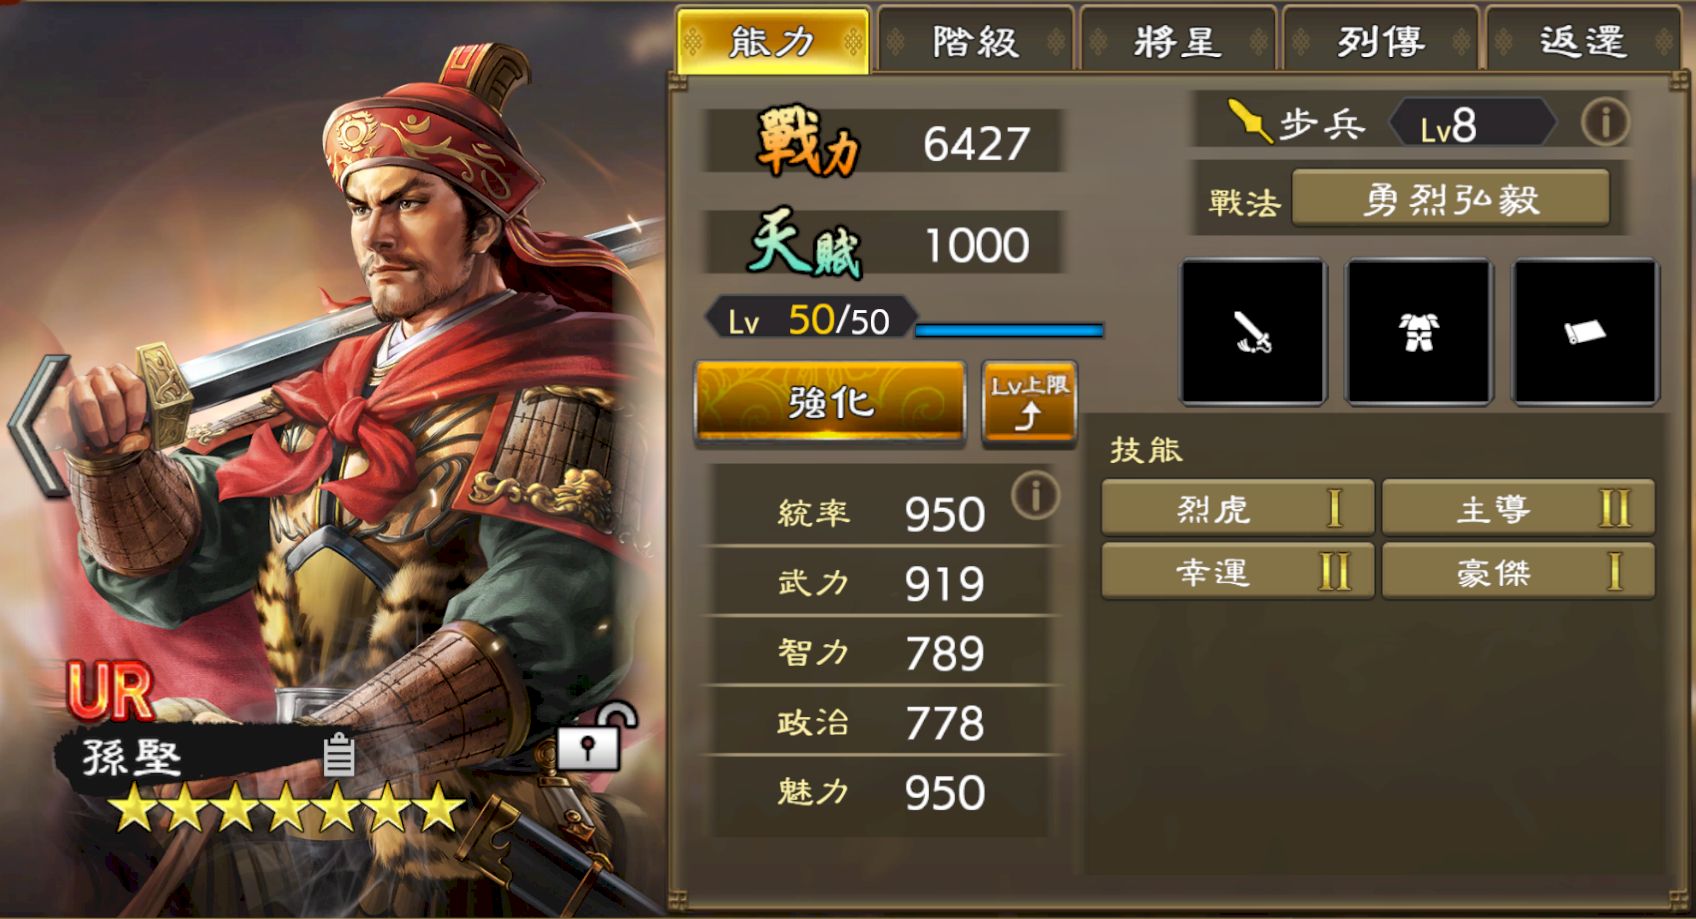View the 烈虎 skill

[x=1237, y=509]
